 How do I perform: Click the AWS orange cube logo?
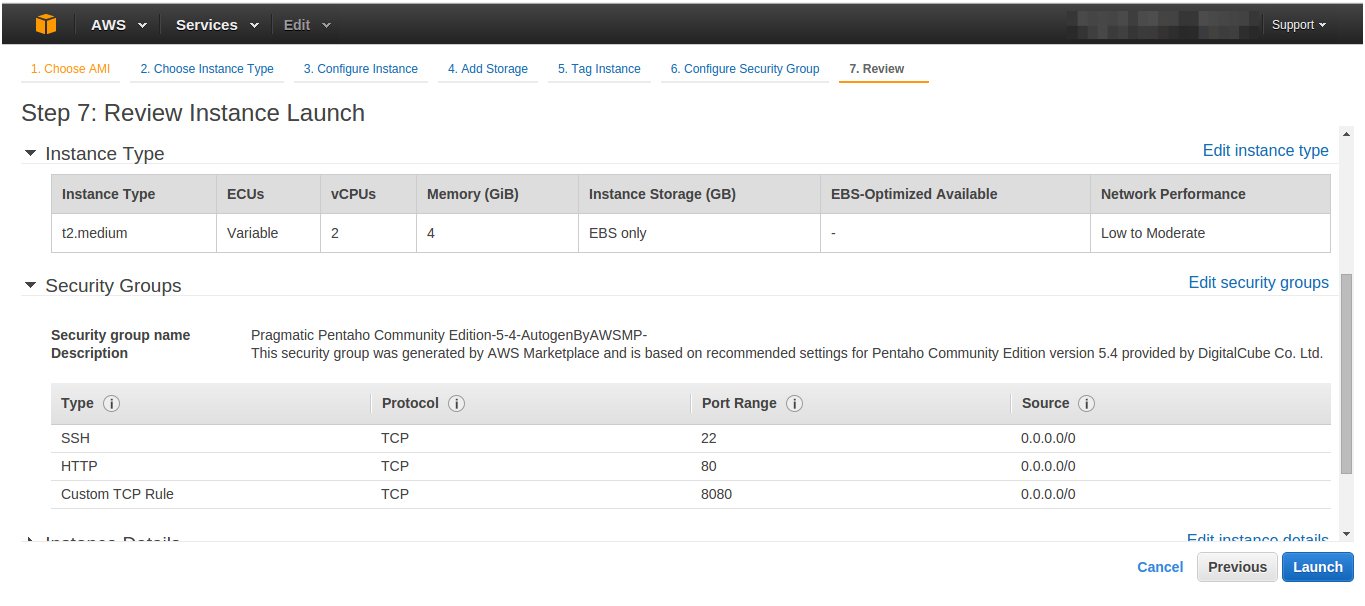[46, 23]
